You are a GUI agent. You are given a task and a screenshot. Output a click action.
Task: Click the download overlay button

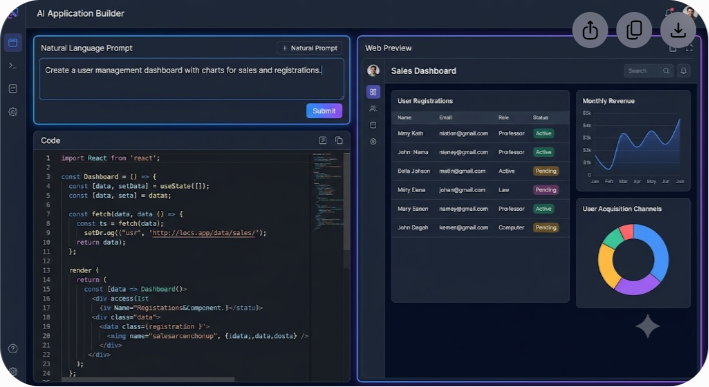[x=678, y=30]
